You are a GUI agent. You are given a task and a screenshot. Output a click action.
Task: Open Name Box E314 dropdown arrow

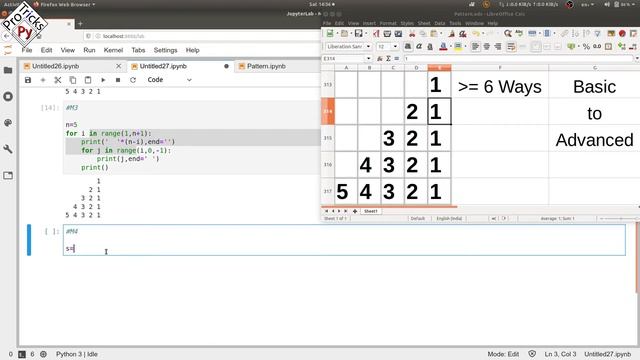point(369,58)
